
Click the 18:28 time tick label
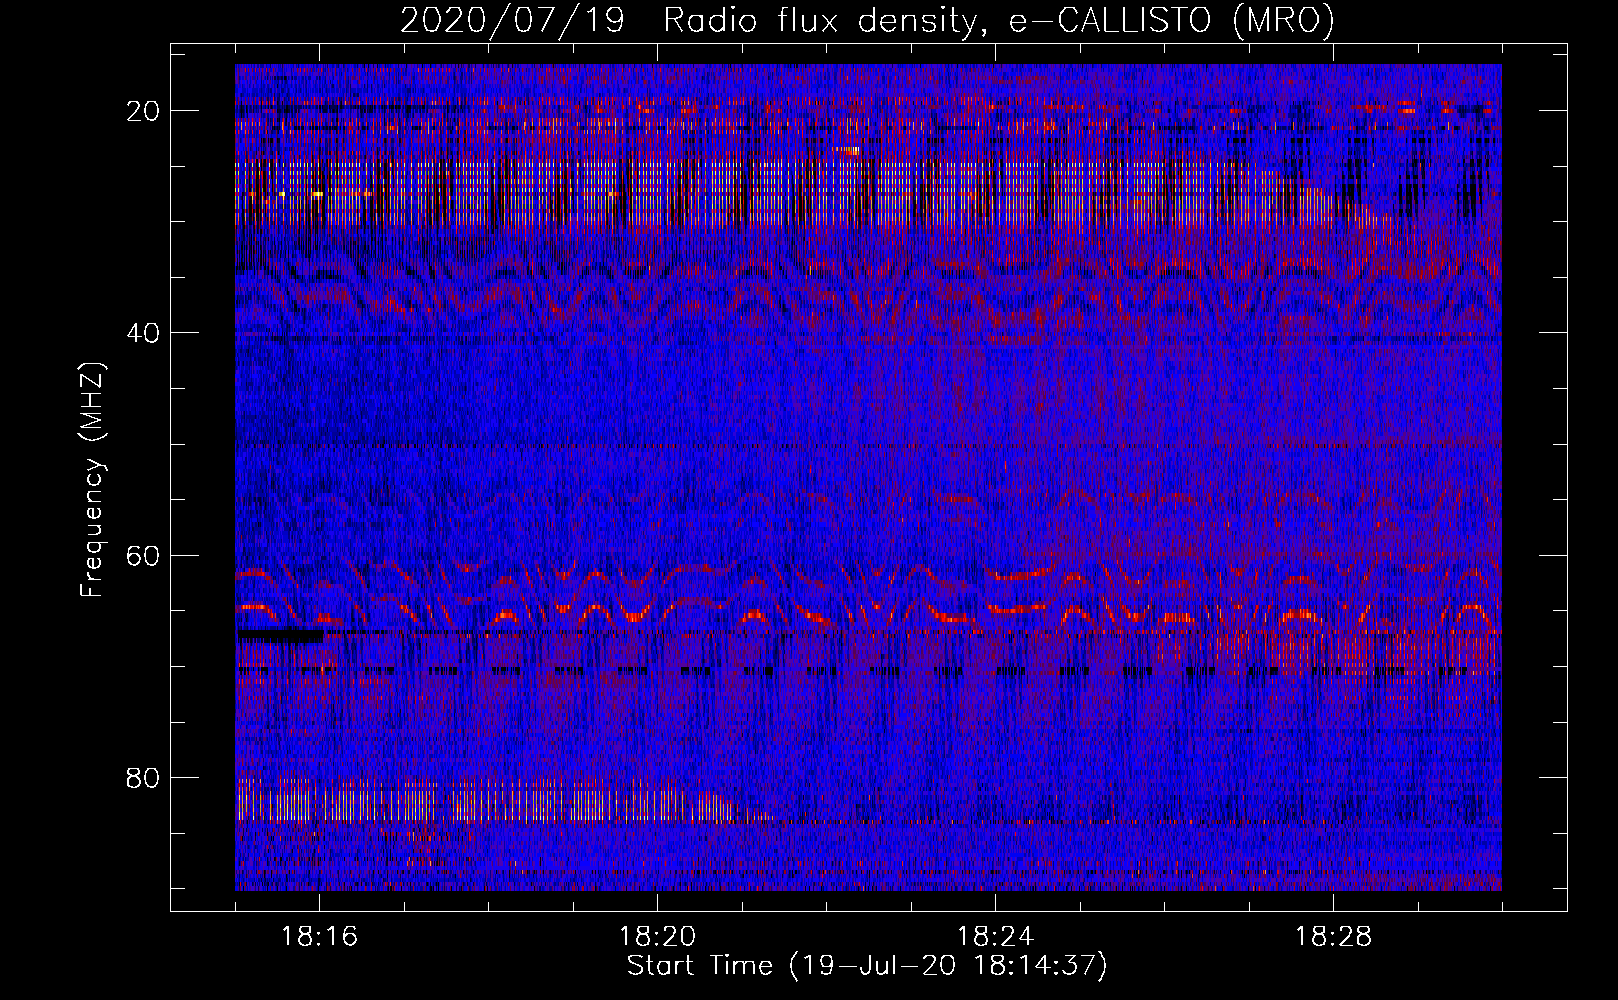tap(1333, 937)
